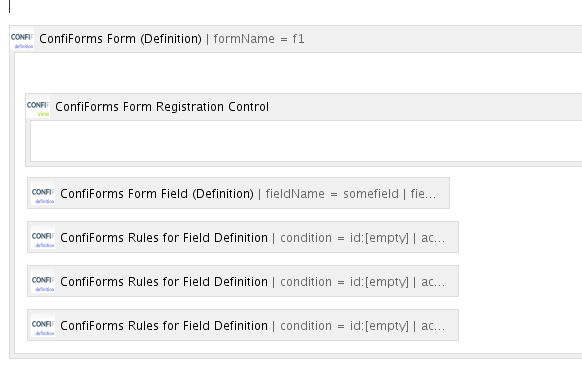Viewport: 582px width, 378px height.
Task: Select the first Rules for Field Definition icon
Action: [43, 238]
